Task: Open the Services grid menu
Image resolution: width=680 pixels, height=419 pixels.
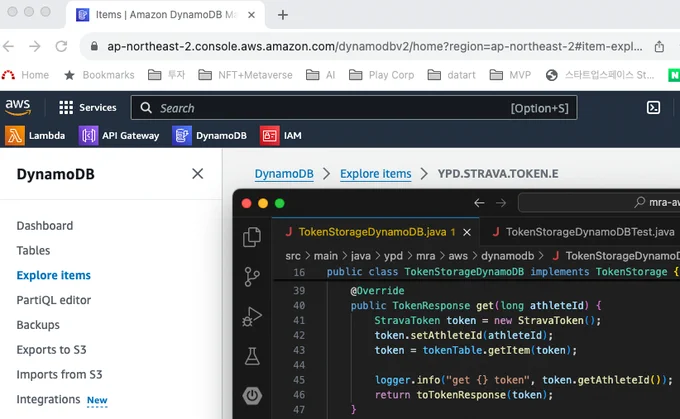Action: [88, 107]
